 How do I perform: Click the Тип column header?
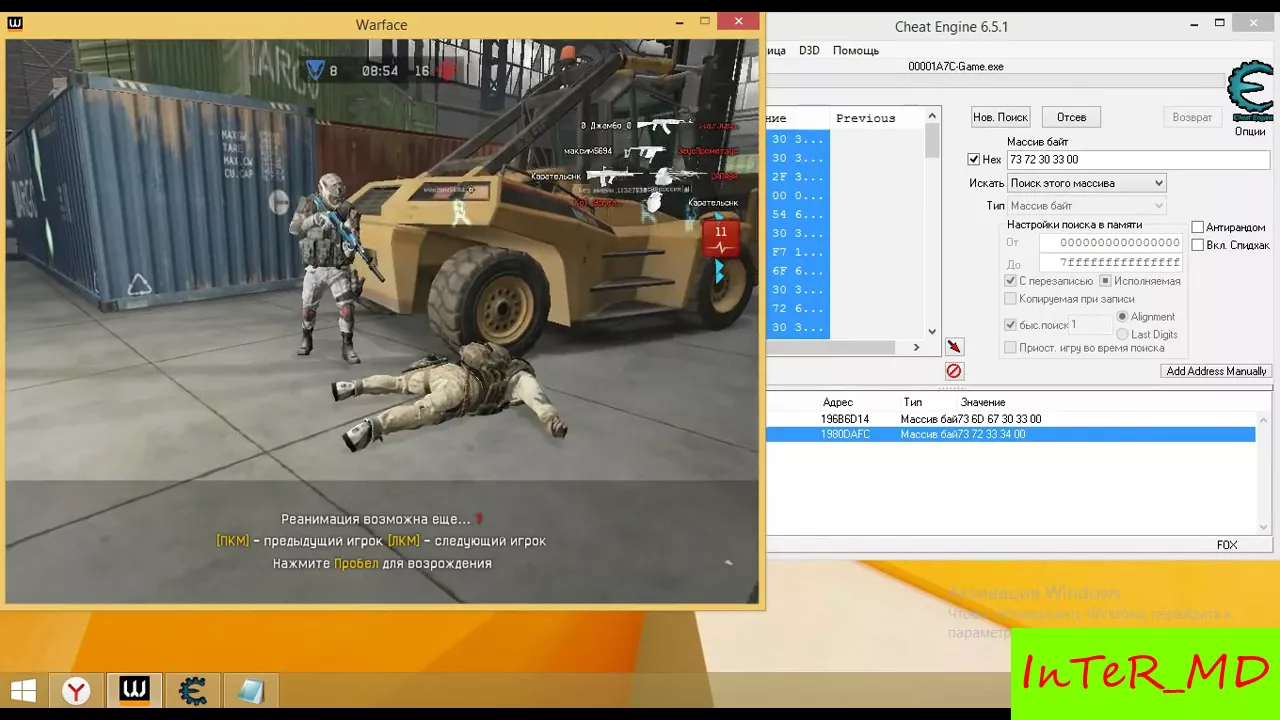[x=913, y=402]
